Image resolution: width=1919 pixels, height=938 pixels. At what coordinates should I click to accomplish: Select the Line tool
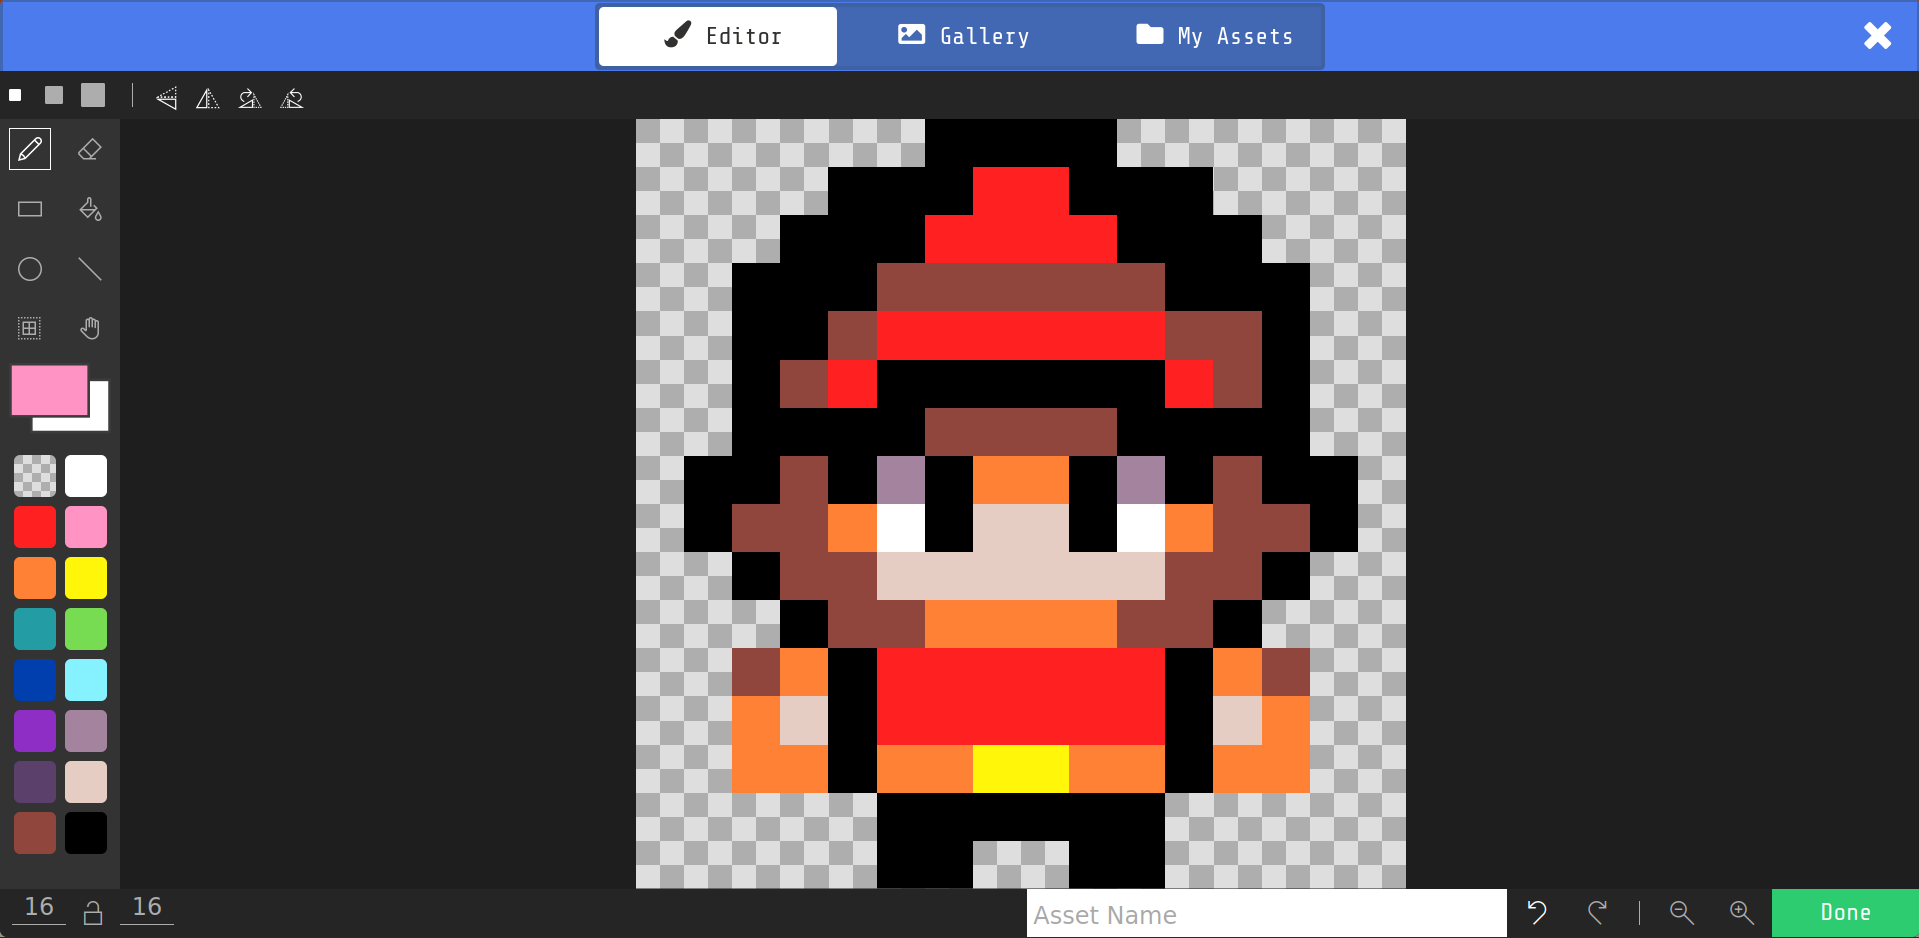click(x=90, y=269)
